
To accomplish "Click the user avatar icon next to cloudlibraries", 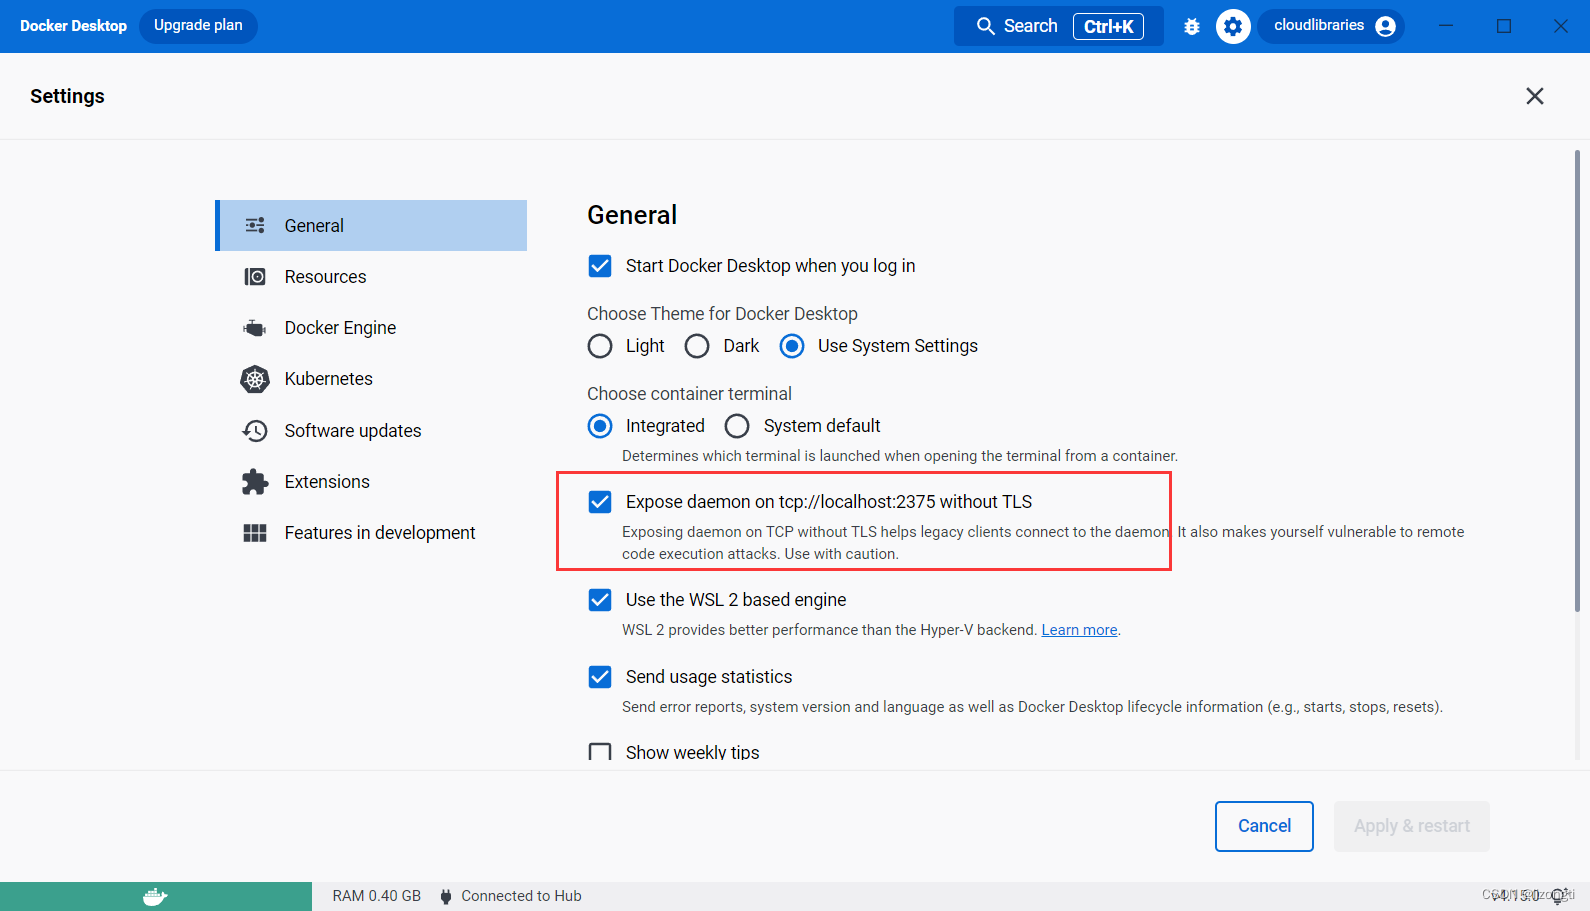I will click(x=1385, y=26).
